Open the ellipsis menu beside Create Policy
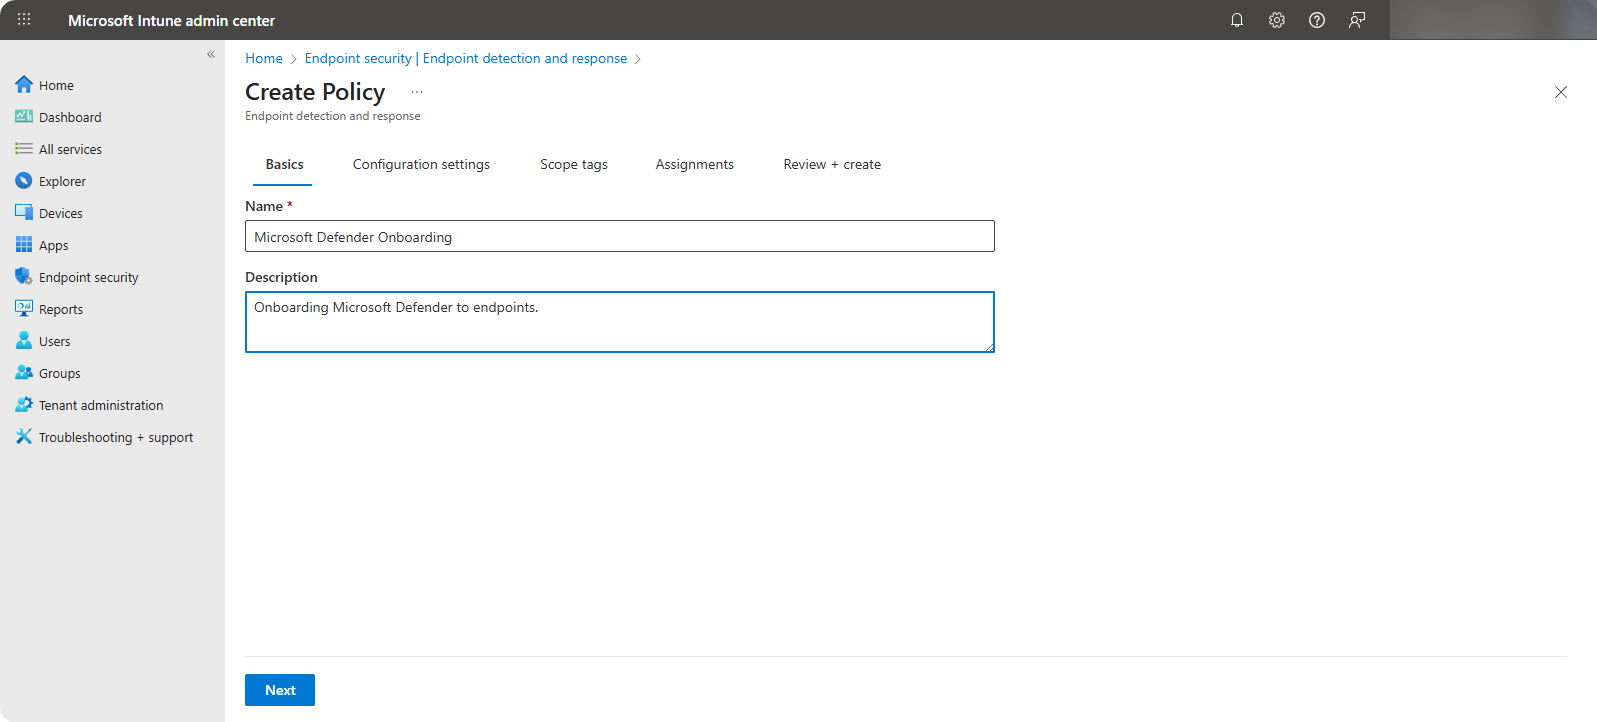This screenshot has width=1597, height=722. [x=417, y=92]
